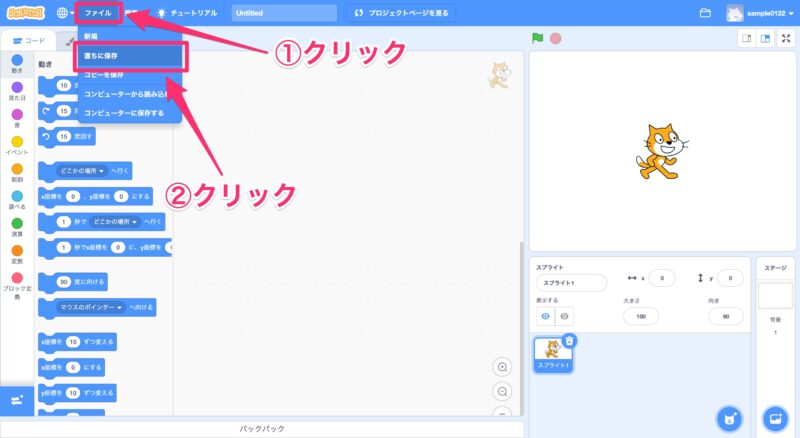This screenshot has height=438, width=800.
Task: Select the 見た目 purple block category
Action: click(x=17, y=91)
